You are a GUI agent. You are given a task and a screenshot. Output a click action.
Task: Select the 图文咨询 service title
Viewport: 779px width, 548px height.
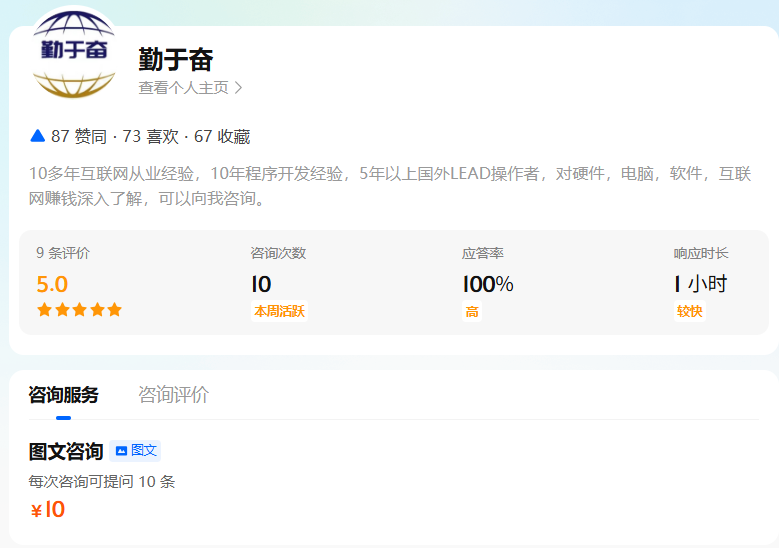pos(66,452)
